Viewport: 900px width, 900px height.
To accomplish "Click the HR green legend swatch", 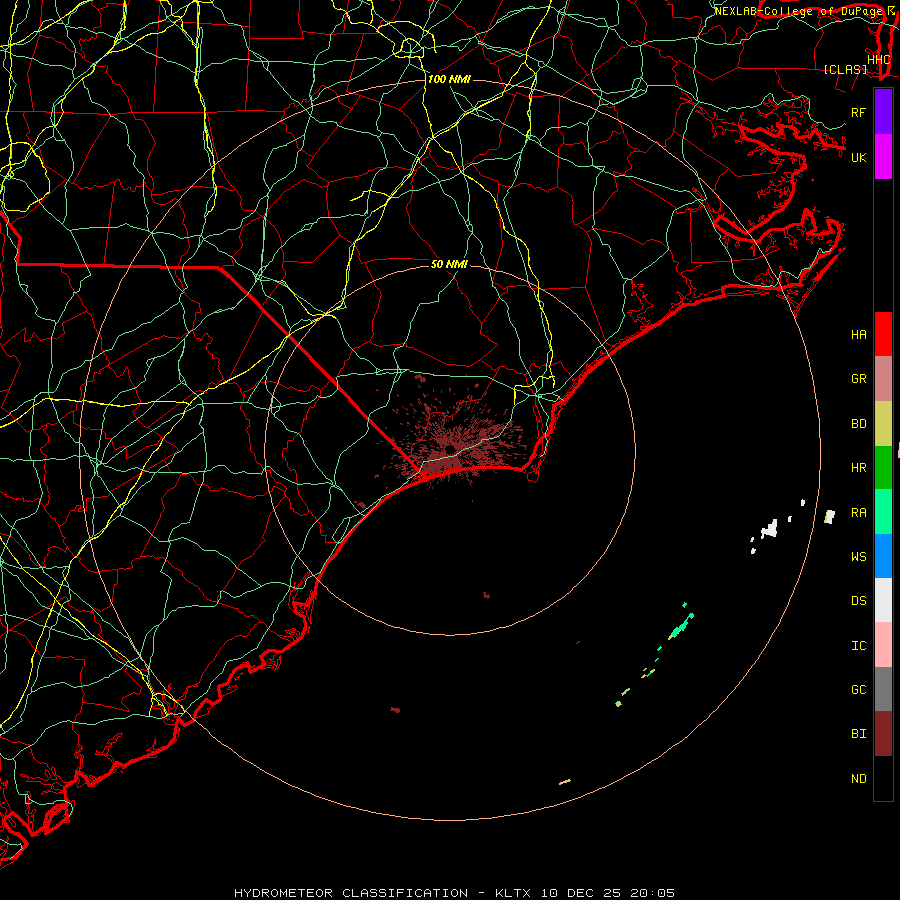I will pyautogui.click(x=883, y=468).
